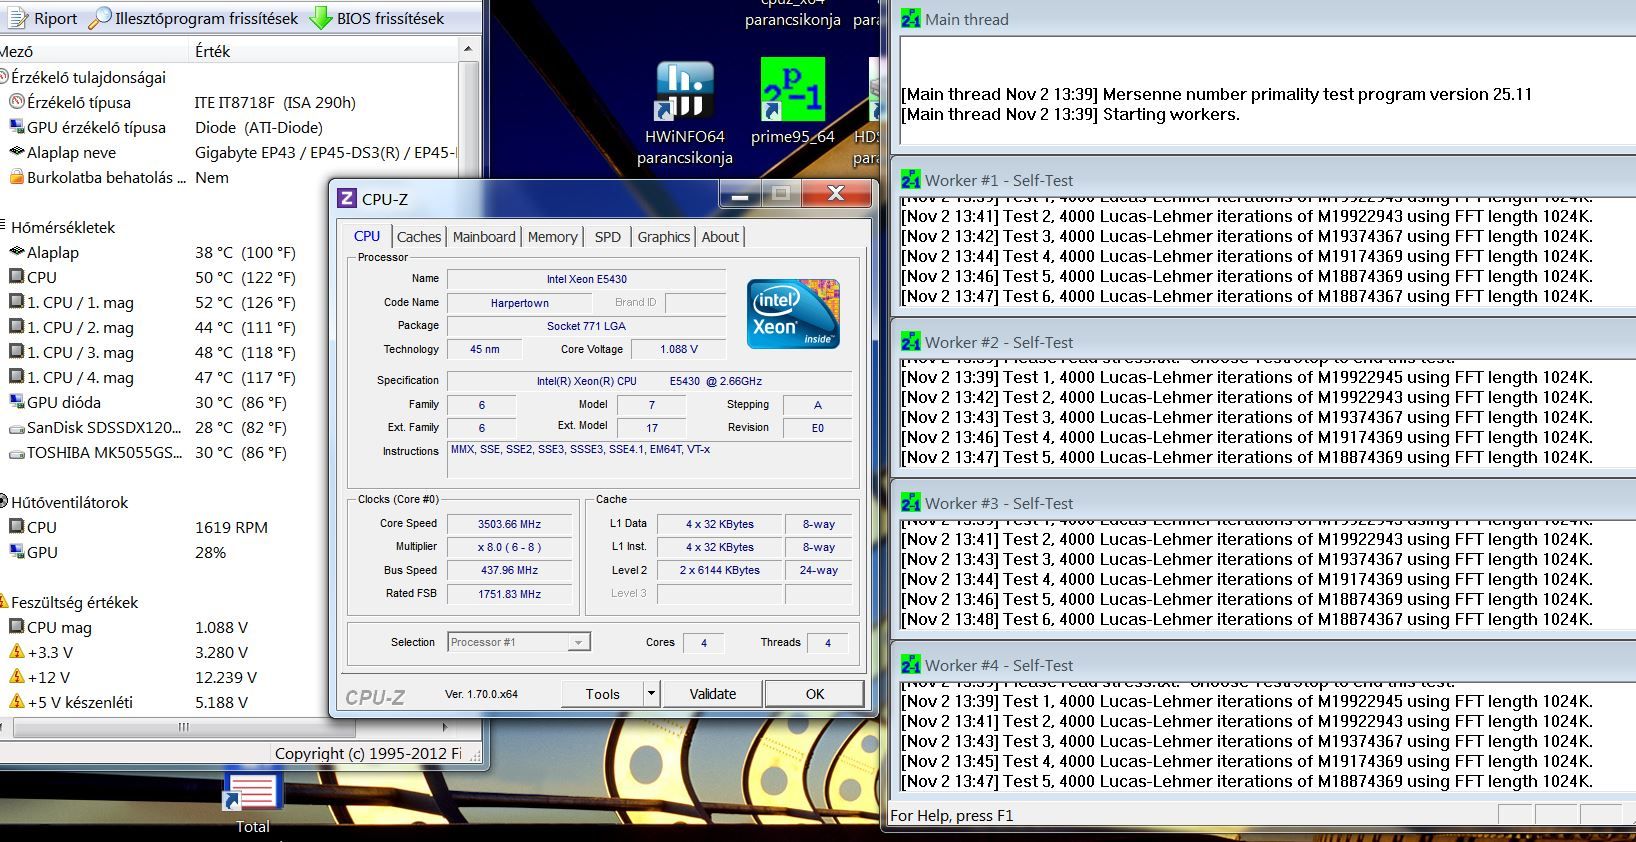Click the Worker #3 - Self-Test window icon
1636x842 pixels.
click(x=911, y=503)
